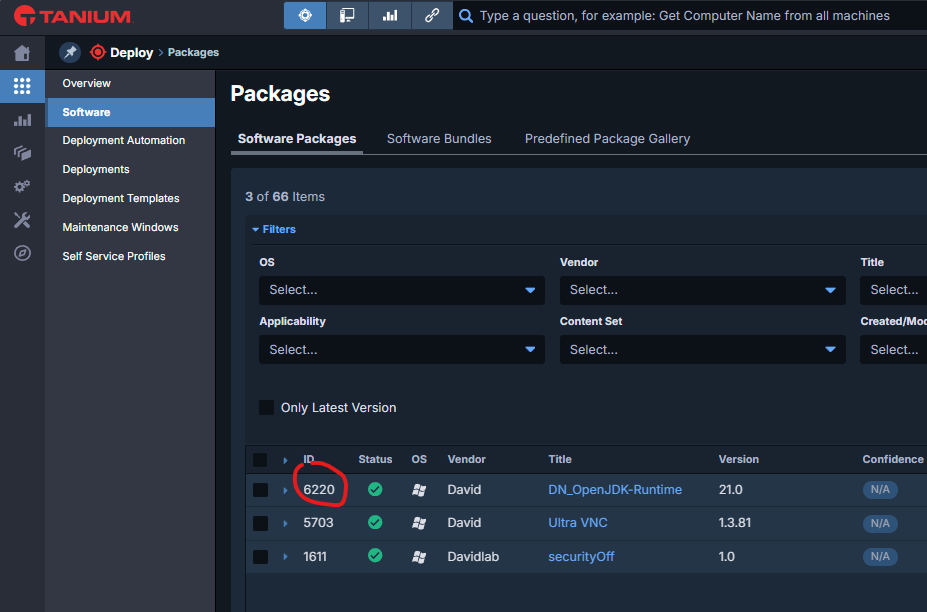Image resolution: width=927 pixels, height=612 pixels.
Task: Click the chain link icon in top bar
Action: pos(431,16)
